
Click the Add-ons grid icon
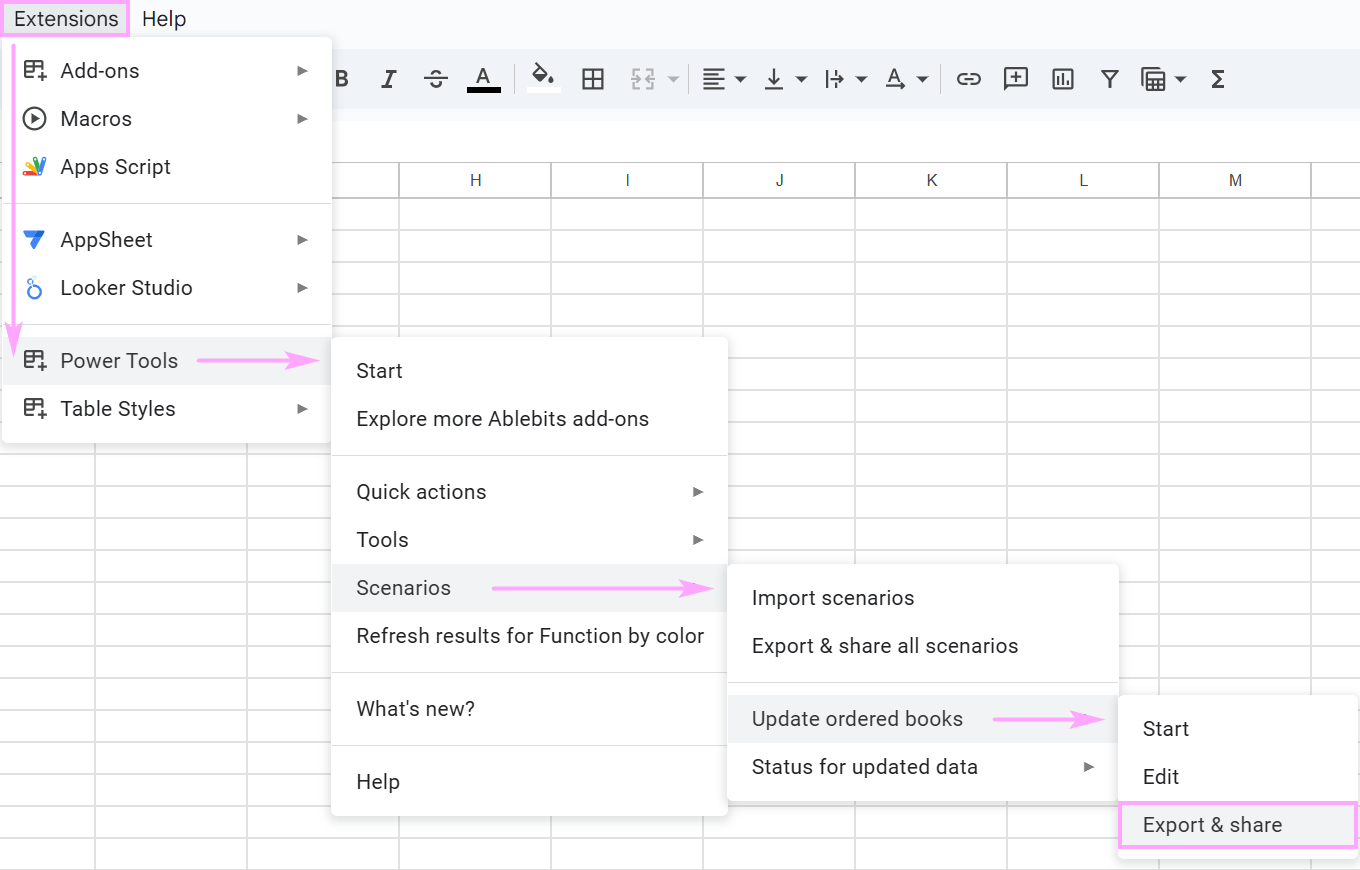coord(35,70)
